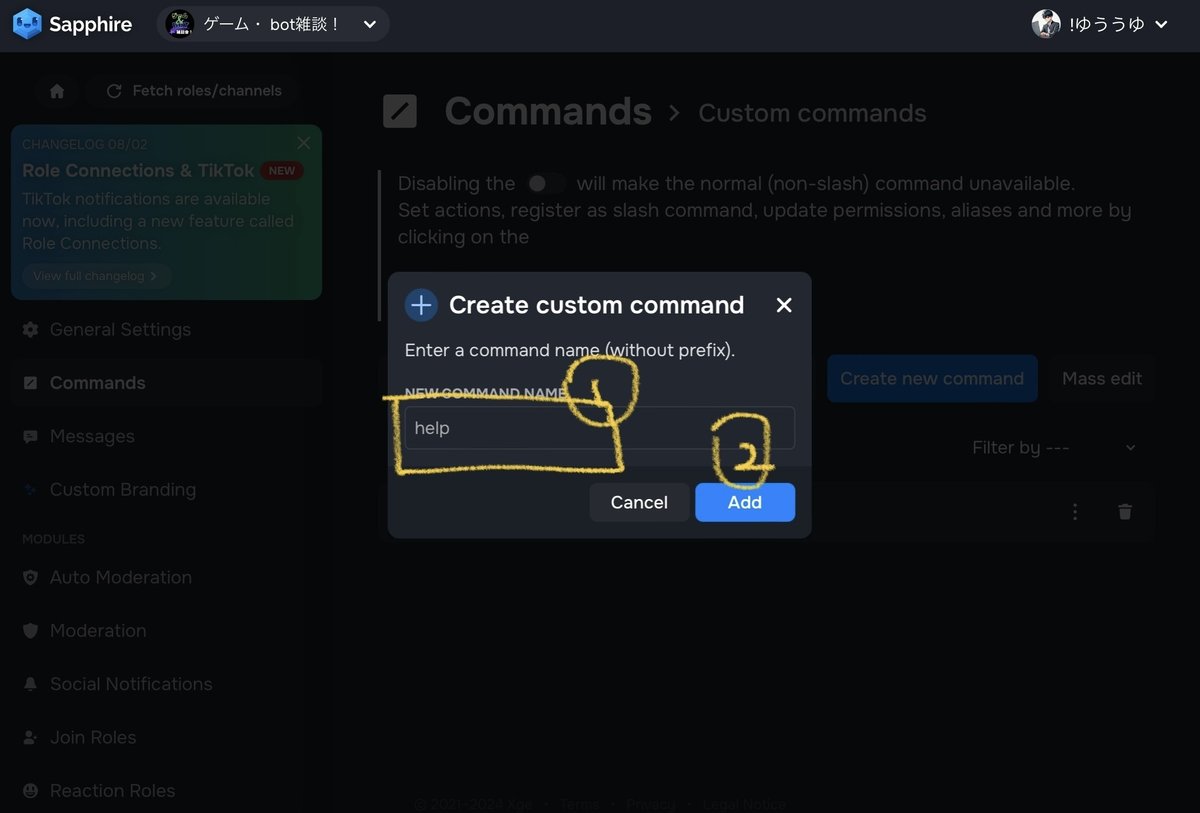Open the Reaction Roles module

tap(113, 790)
